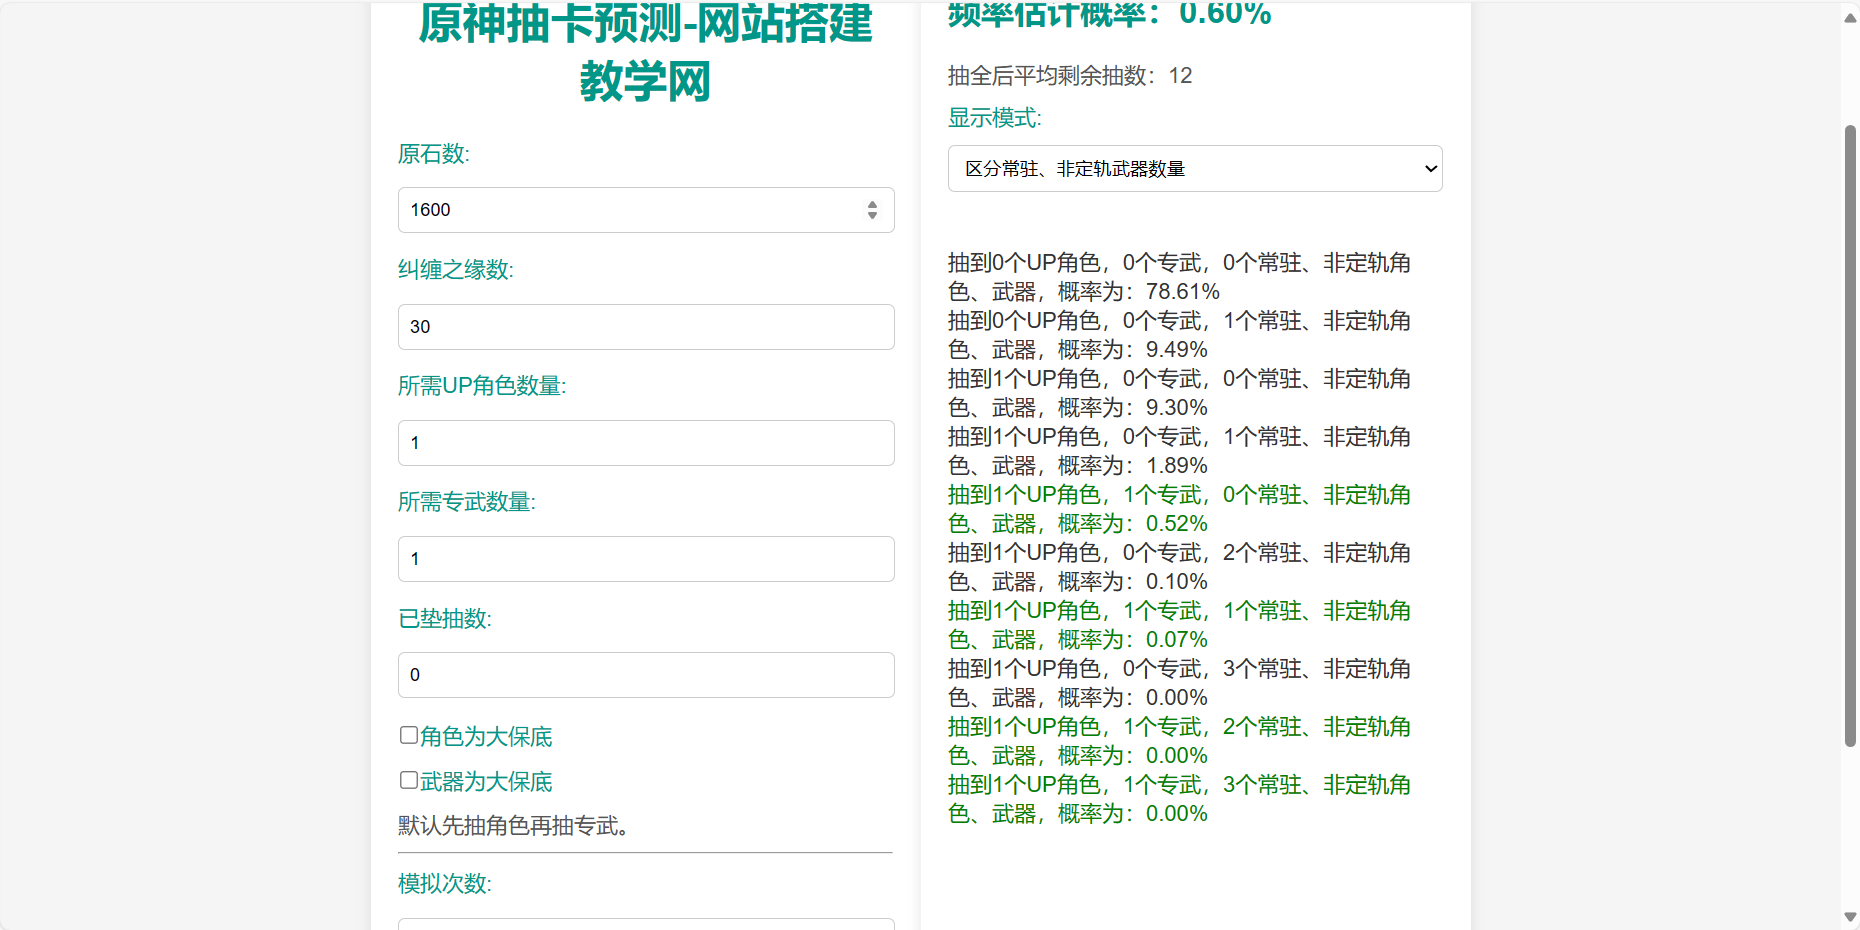Click the 所需专武数量 input box

pos(646,559)
